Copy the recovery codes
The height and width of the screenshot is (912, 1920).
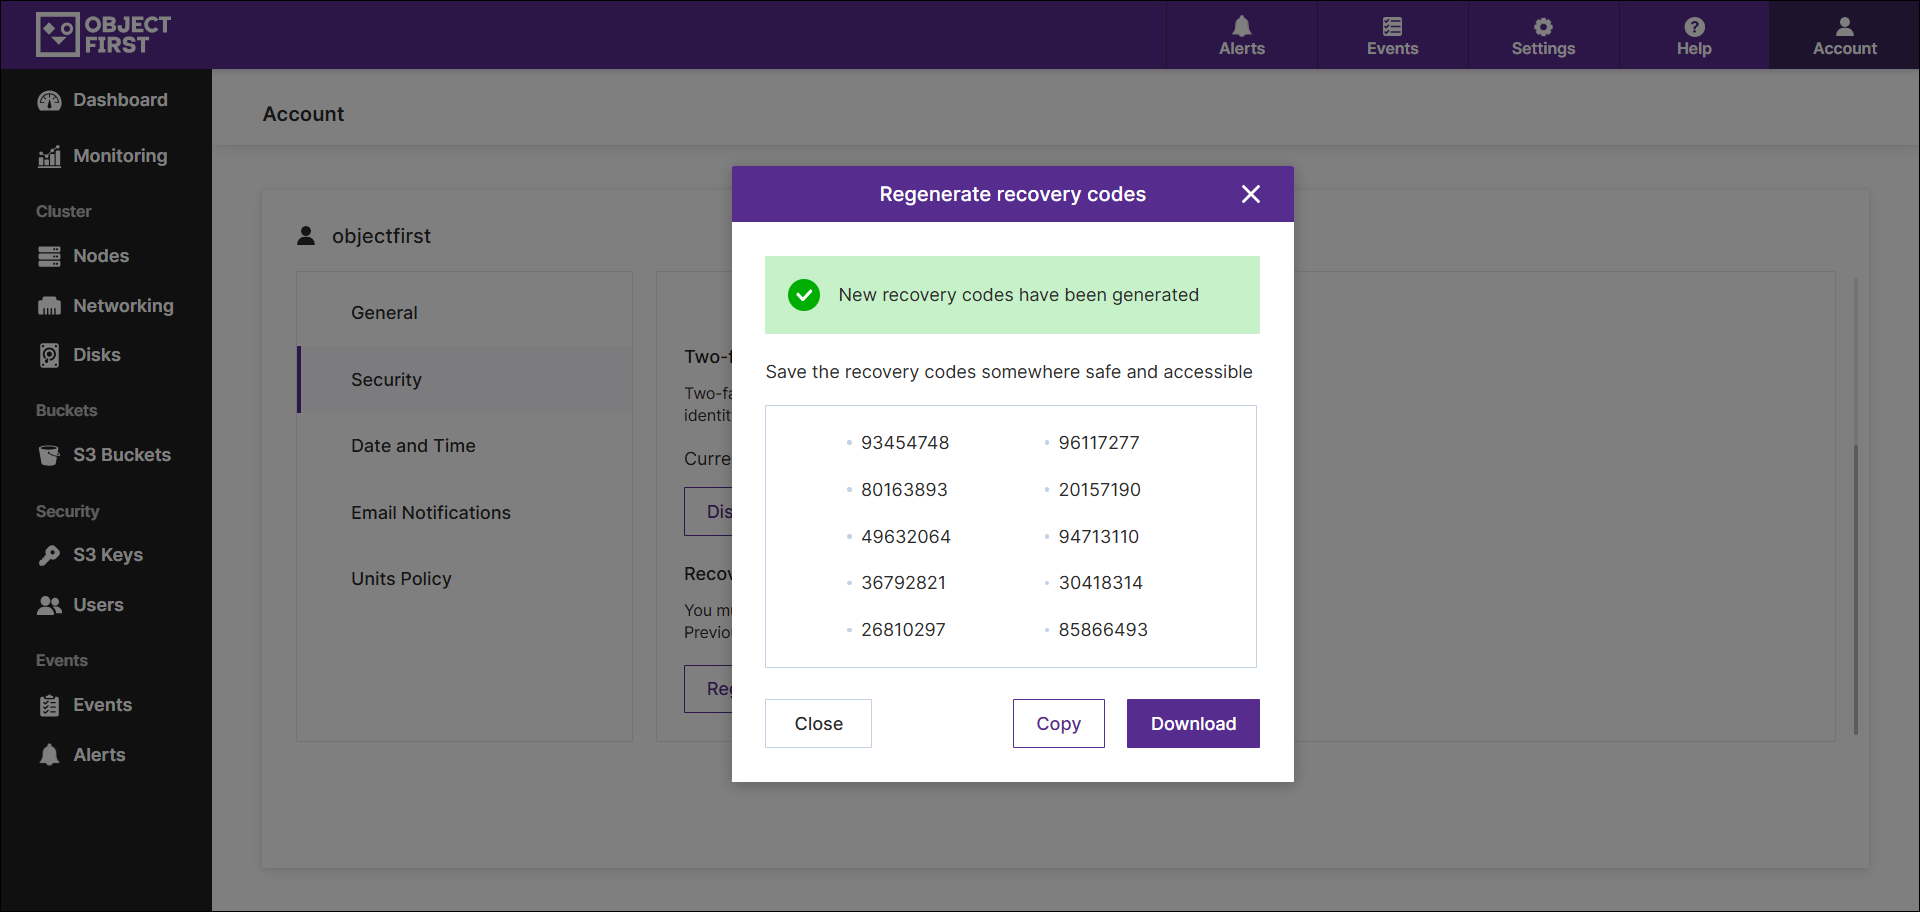click(x=1058, y=724)
